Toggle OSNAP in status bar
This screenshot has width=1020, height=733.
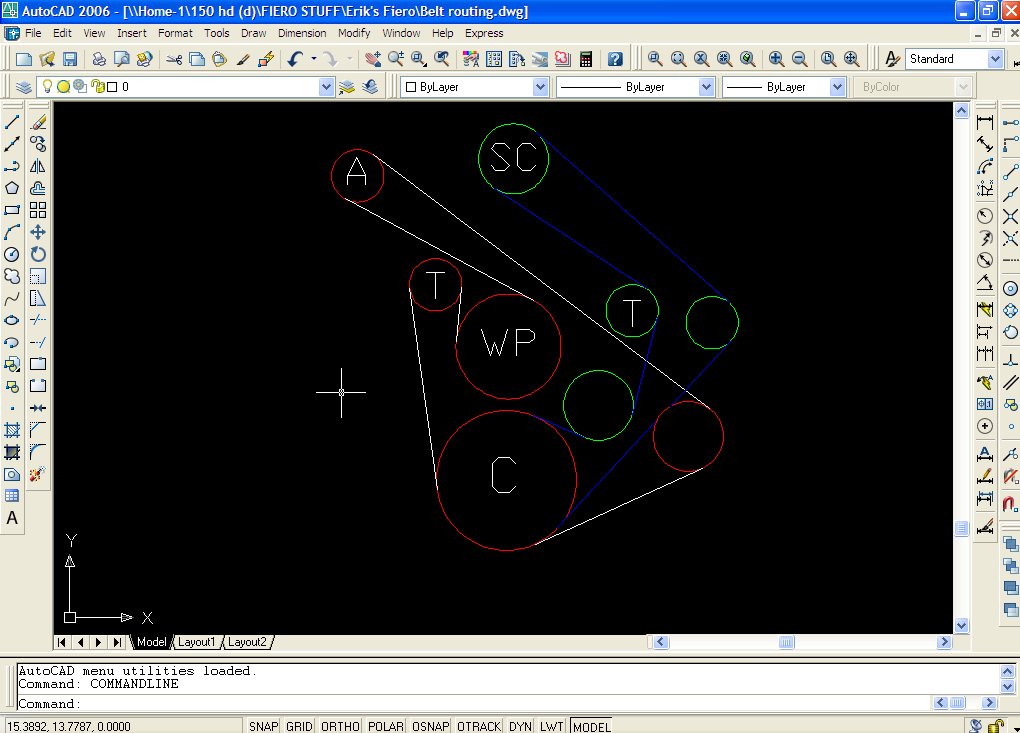[x=431, y=726]
